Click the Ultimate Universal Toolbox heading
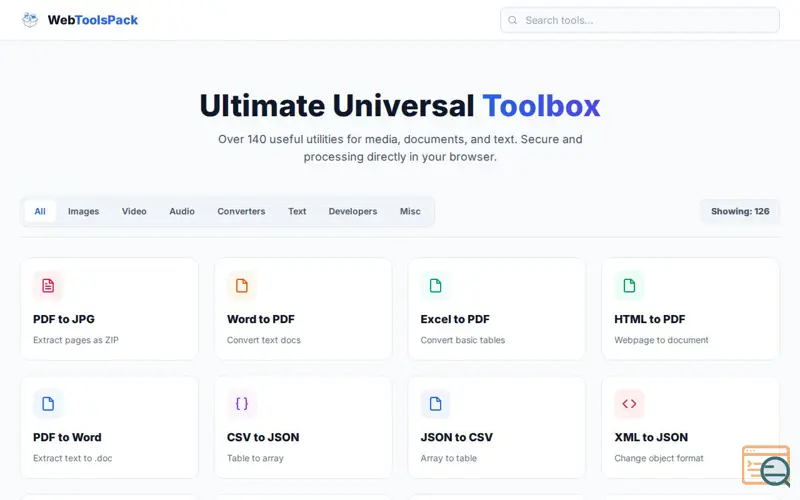800x500 pixels. click(x=400, y=106)
